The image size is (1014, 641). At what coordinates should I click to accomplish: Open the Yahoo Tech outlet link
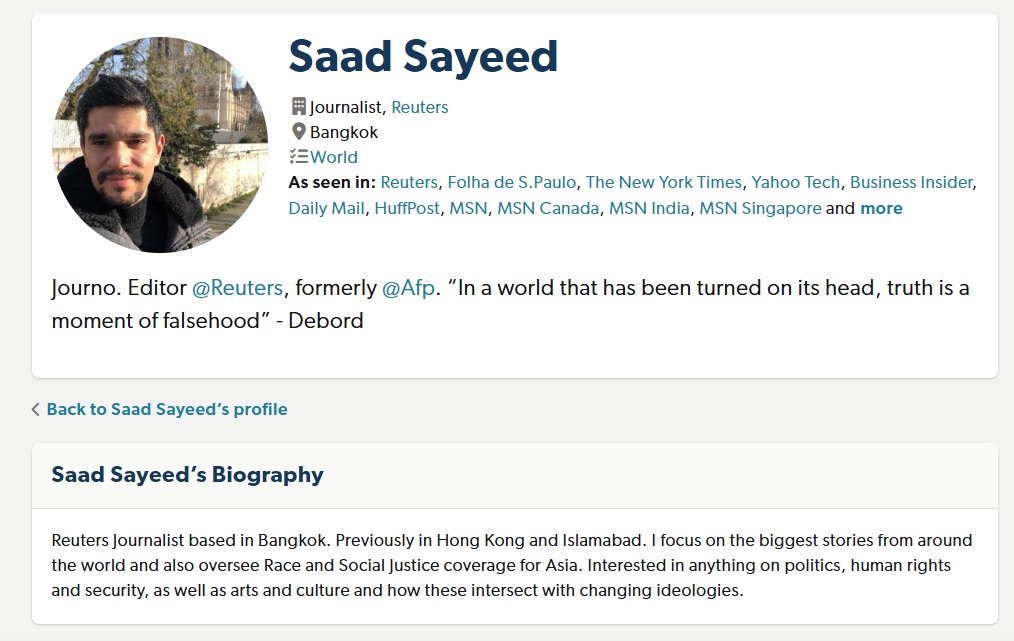pos(796,182)
